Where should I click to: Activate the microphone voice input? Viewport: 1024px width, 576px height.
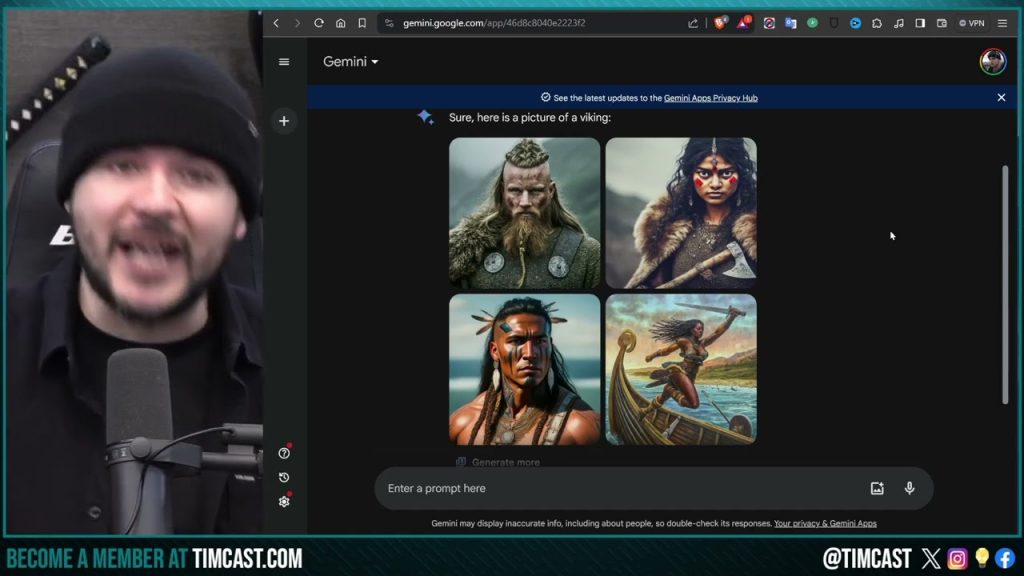pyautogui.click(x=909, y=488)
